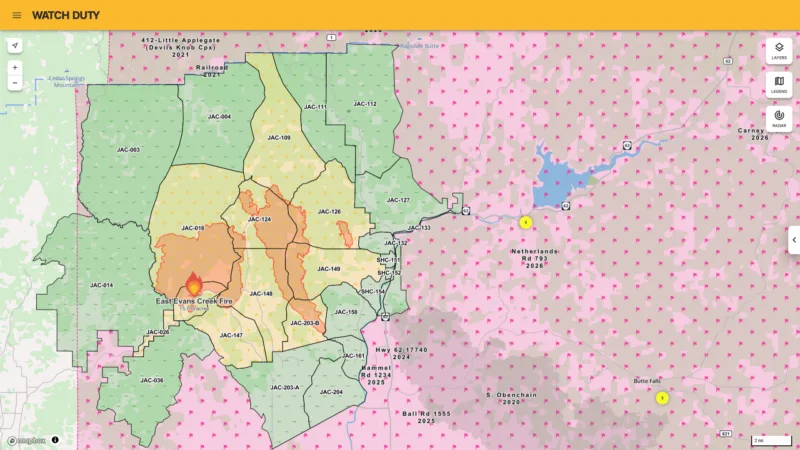800x450 pixels.
Task: Select evacuation zone JAC-124
Action: pyautogui.click(x=259, y=219)
